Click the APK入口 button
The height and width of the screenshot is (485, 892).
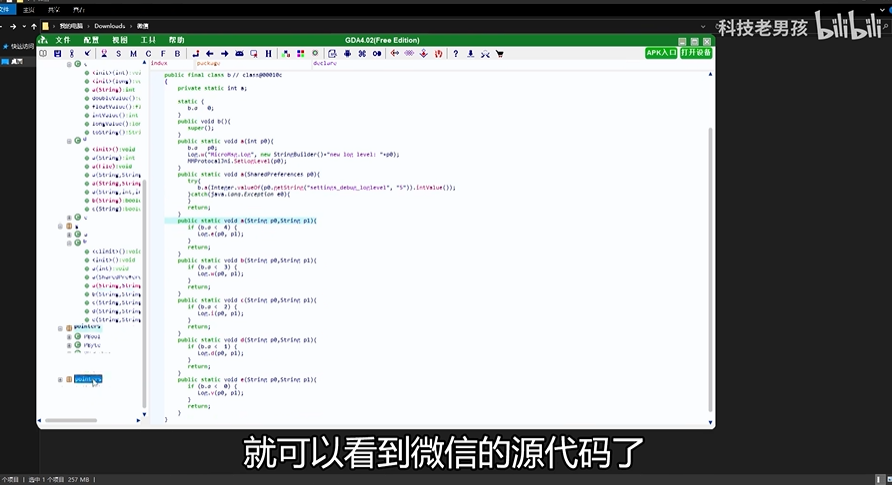click(661, 52)
